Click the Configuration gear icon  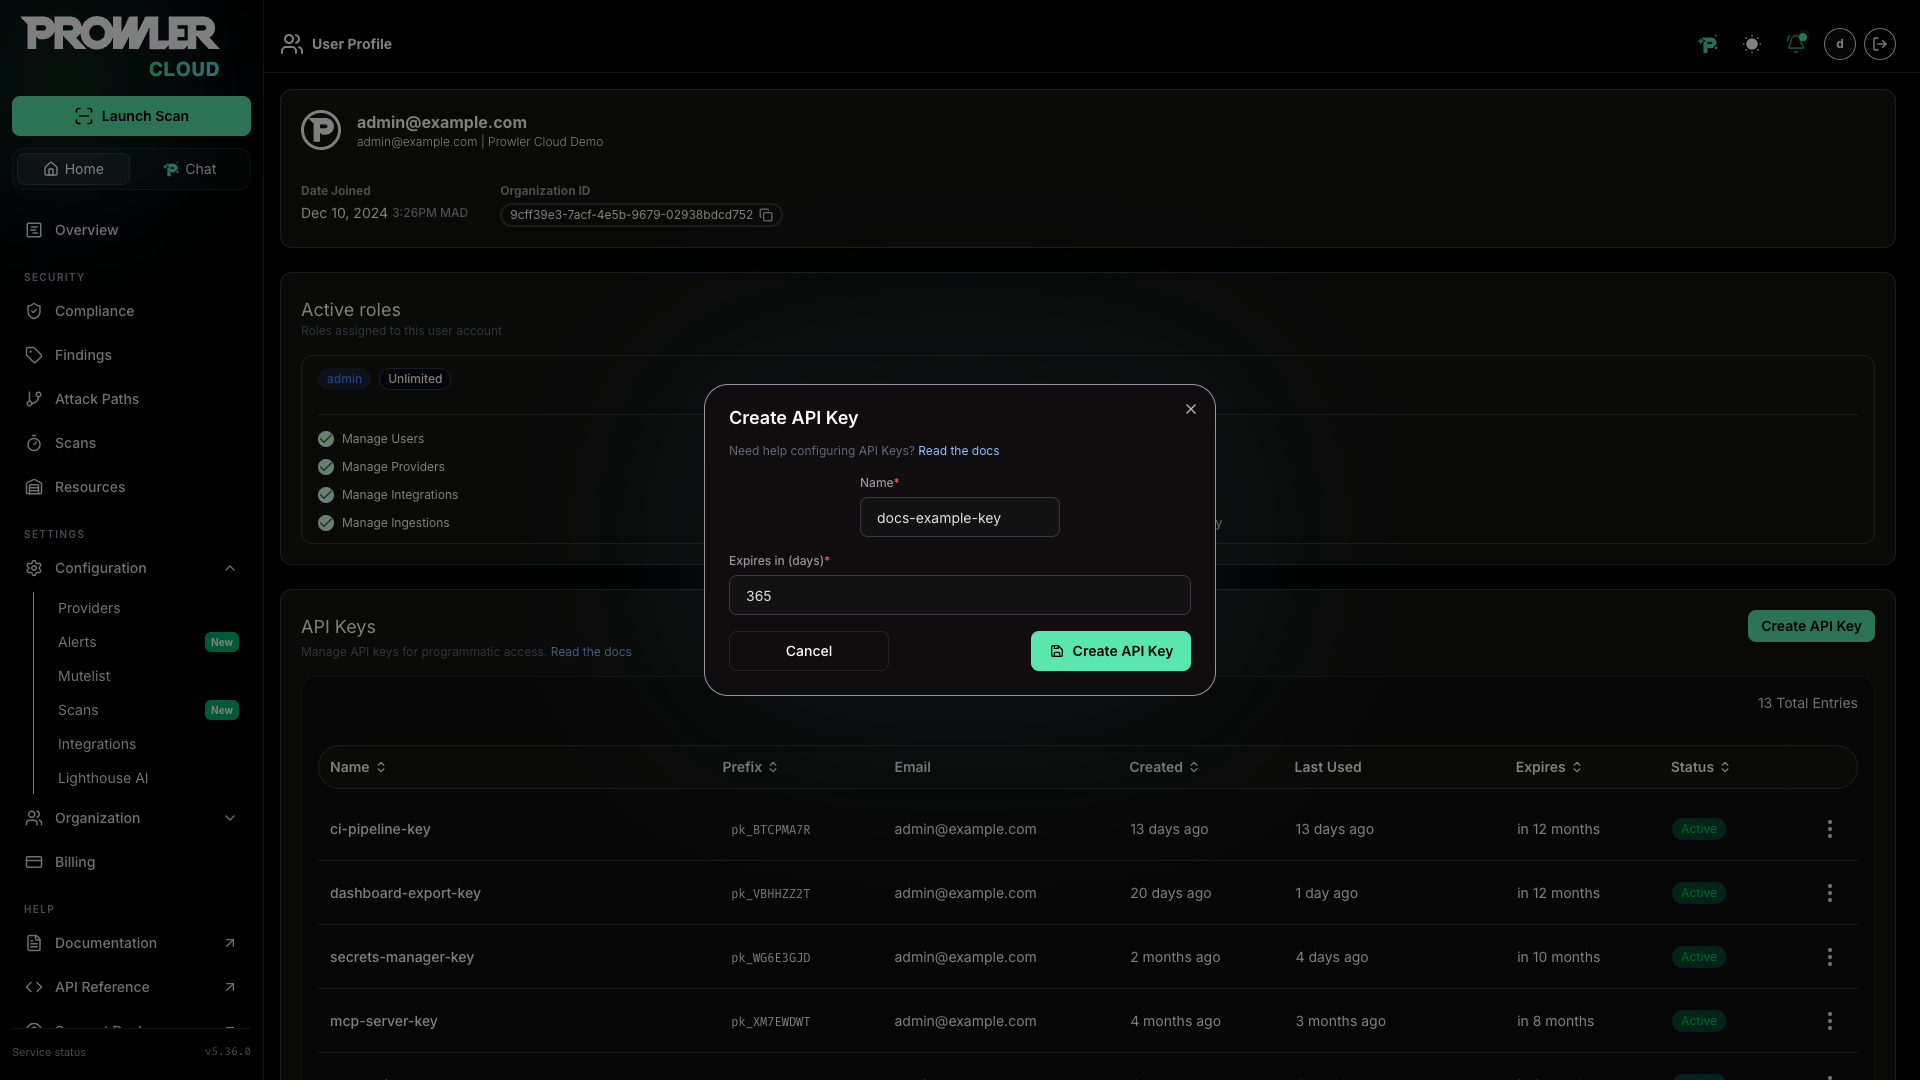point(34,568)
